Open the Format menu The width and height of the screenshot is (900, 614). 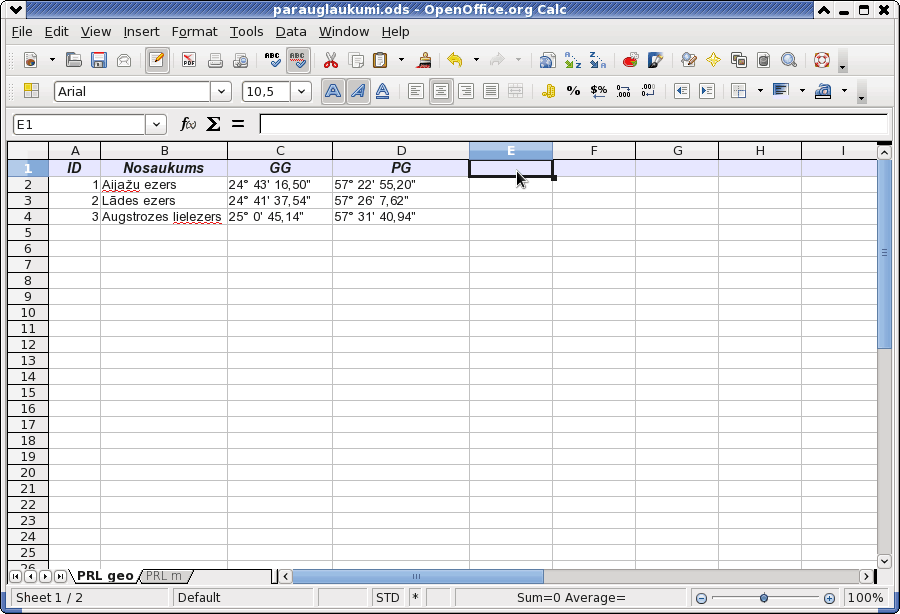point(194,32)
